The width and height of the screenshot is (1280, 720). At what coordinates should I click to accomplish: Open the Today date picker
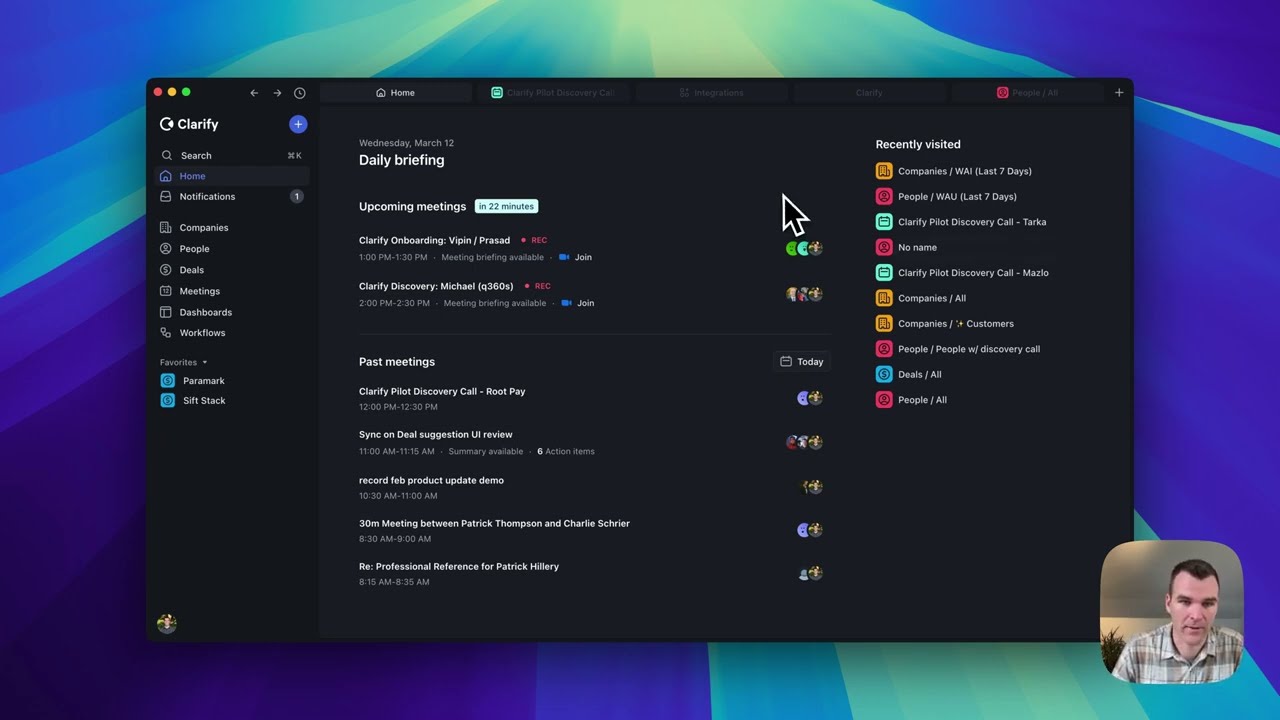(x=802, y=362)
